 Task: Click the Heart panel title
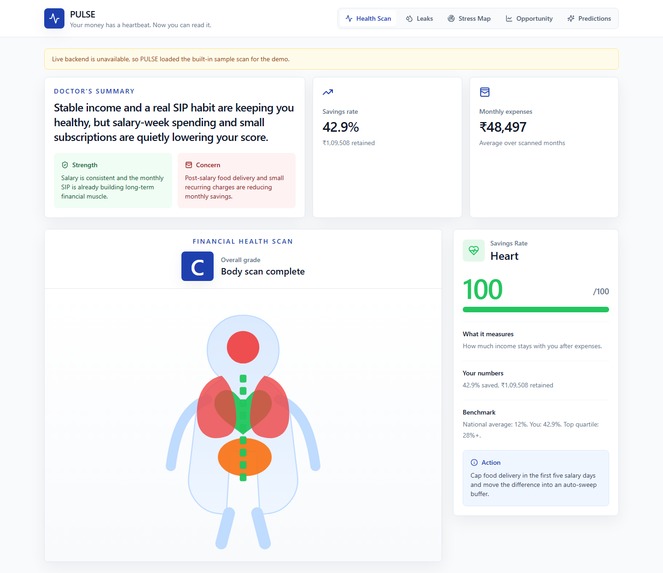coord(504,256)
